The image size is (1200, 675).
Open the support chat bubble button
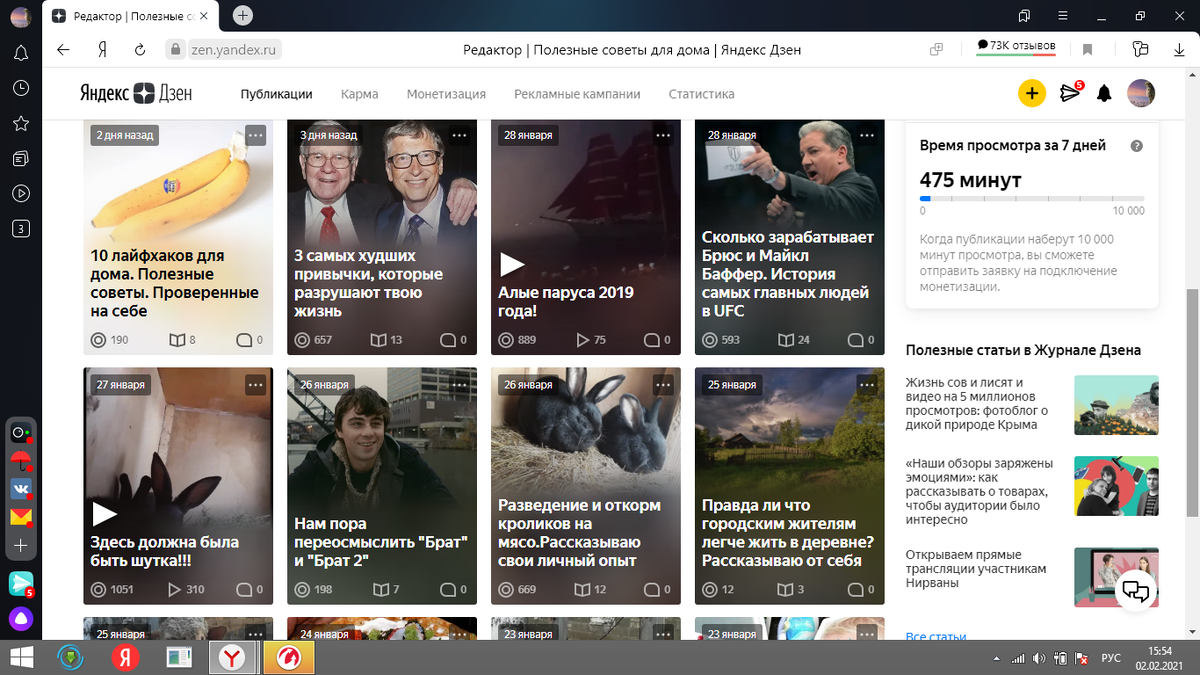pyautogui.click(x=1136, y=589)
